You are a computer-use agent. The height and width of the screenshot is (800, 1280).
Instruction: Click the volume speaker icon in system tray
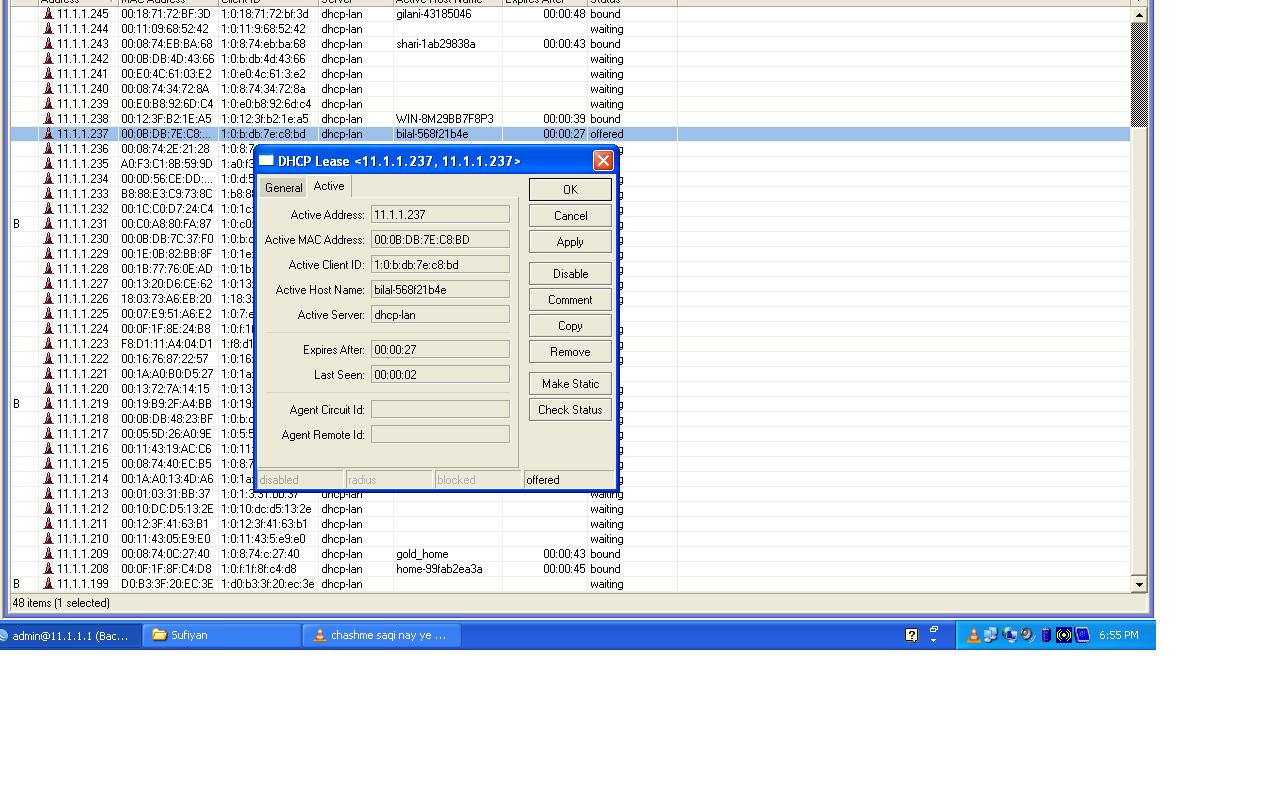click(x=1026, y=634)
